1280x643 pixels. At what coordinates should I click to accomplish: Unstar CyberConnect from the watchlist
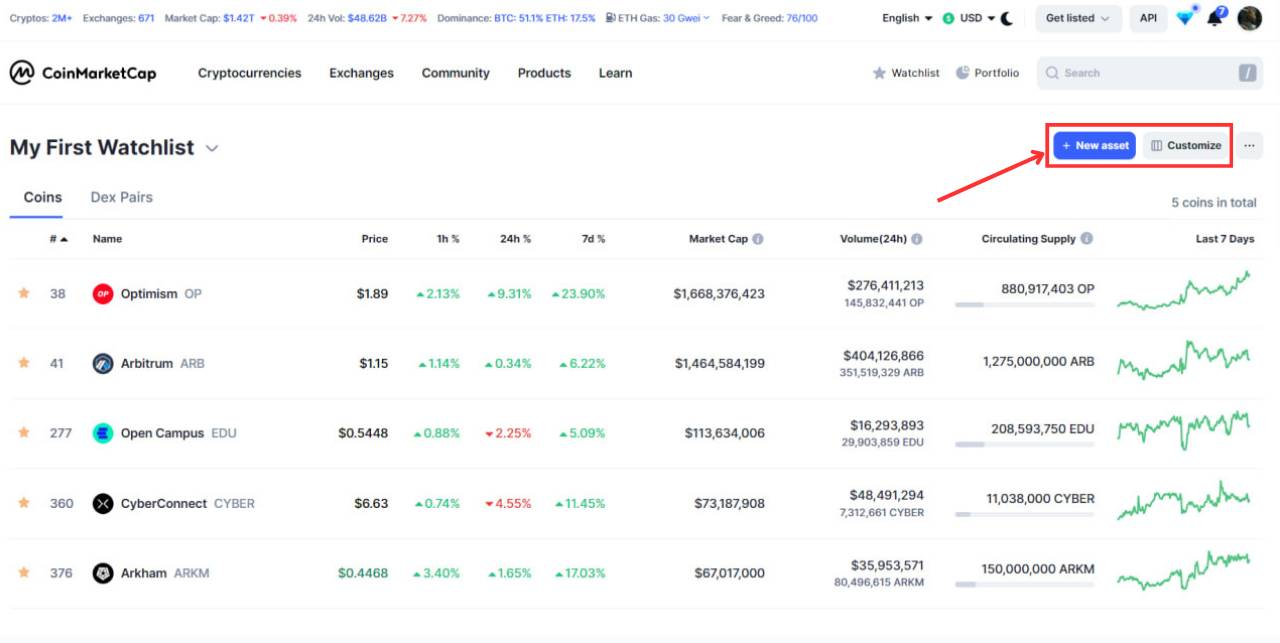click(24, 502)
